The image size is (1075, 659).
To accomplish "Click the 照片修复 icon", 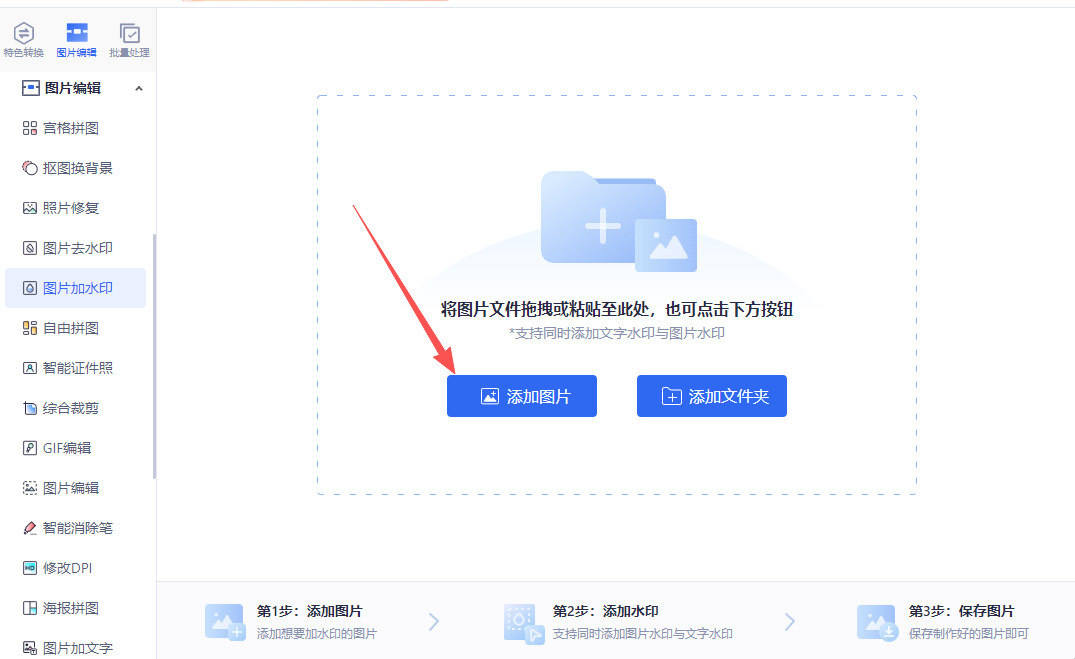I will pyautogui.click(x=29, y=208).
